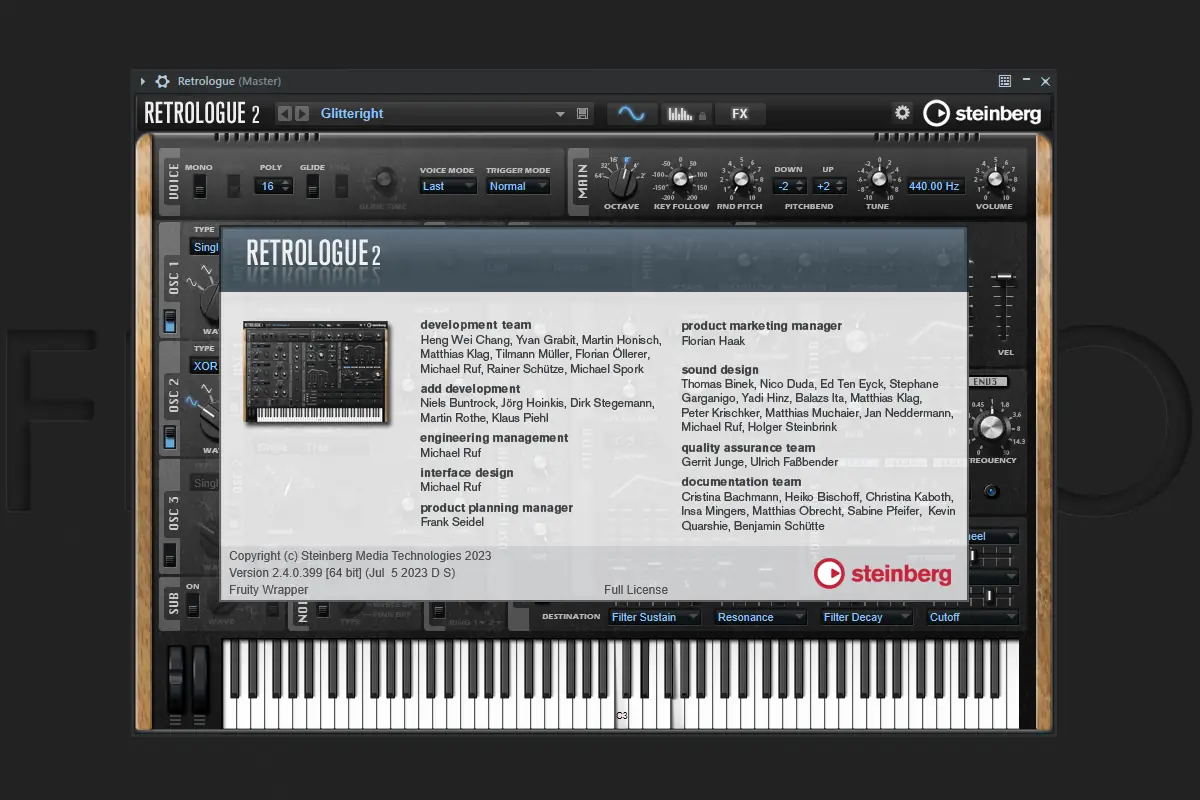Open the FL wrapper settings gear icon

point(162,82)
